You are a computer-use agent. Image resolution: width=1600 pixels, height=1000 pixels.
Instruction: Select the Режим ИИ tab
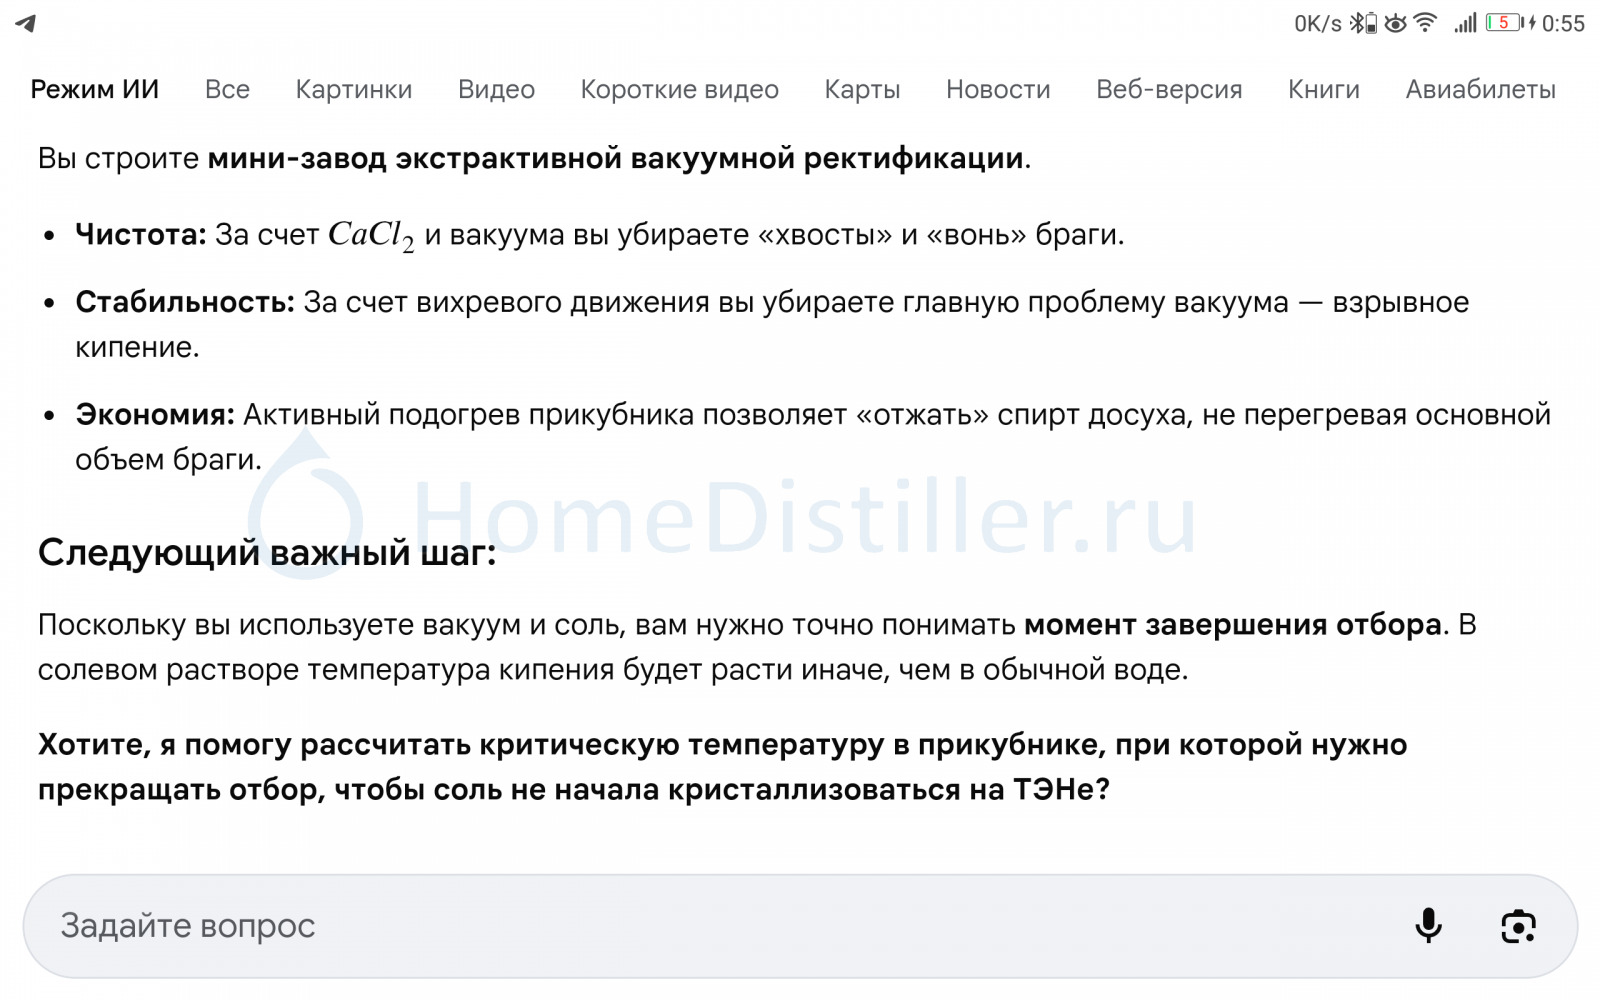pyautogui.click(x=95, y=89)
